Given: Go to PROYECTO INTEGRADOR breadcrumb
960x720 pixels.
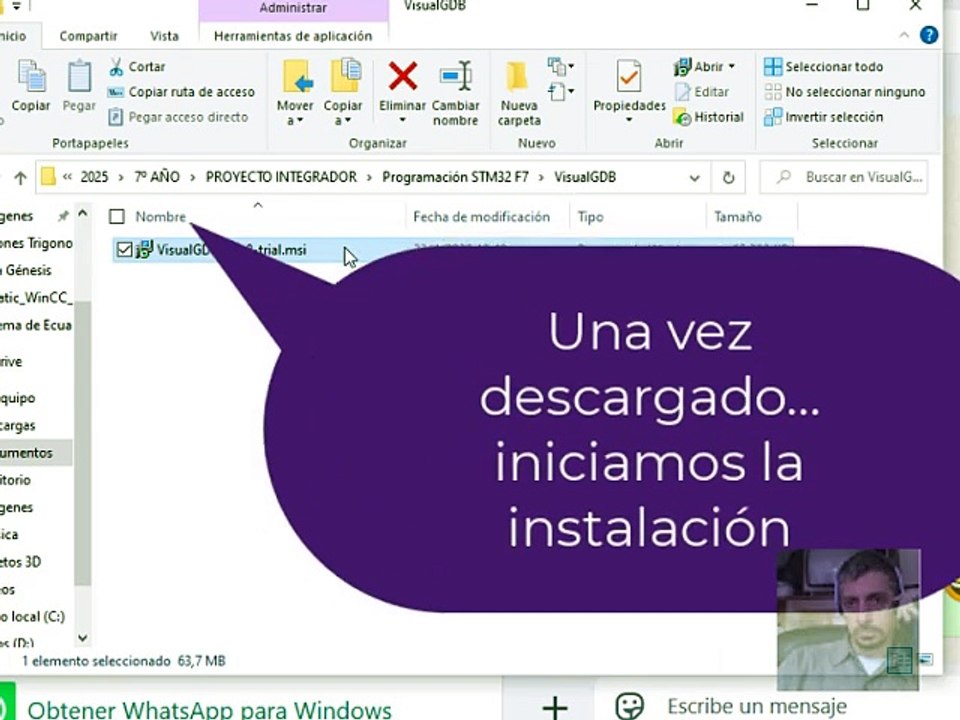Looking at the screenshot, I should click(x=281, y=177).
